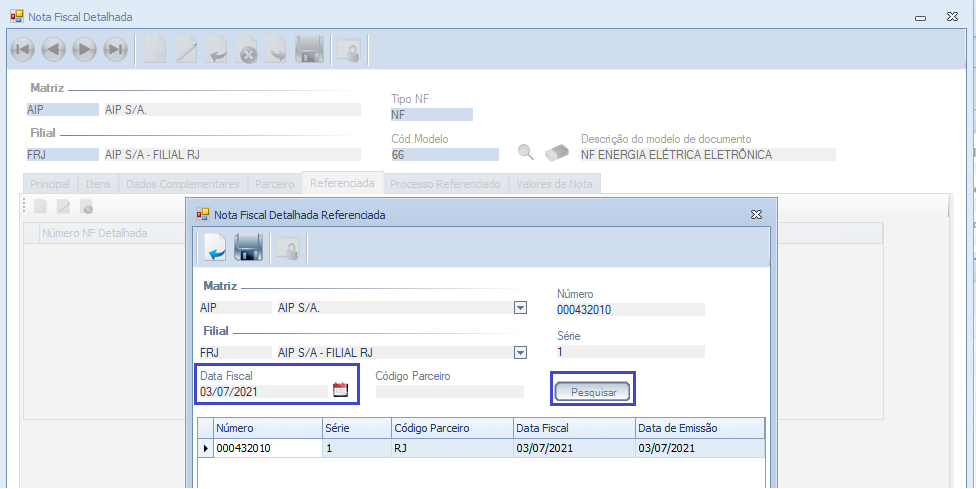Expand the Filial dropdown in the dialog
The width and height of the screenshot is (976, 489).
click(x=520, y=352)
